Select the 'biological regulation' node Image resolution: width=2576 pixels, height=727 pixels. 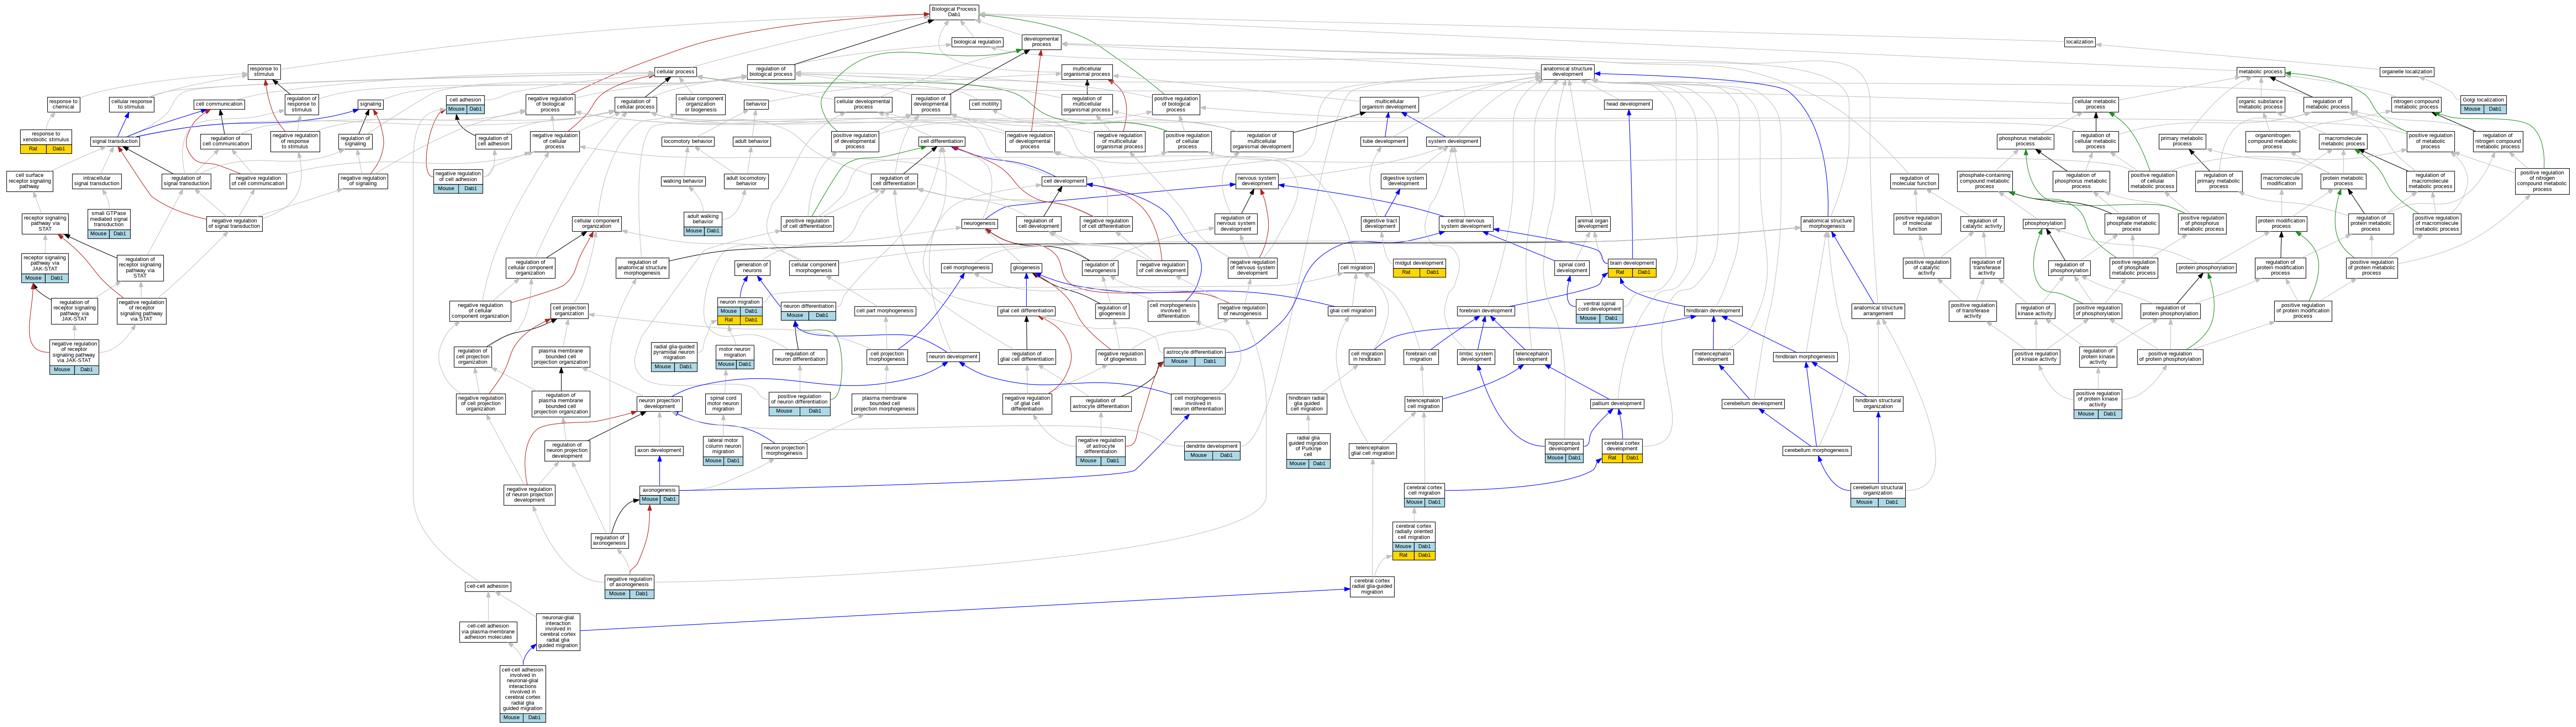coord(977,42)
